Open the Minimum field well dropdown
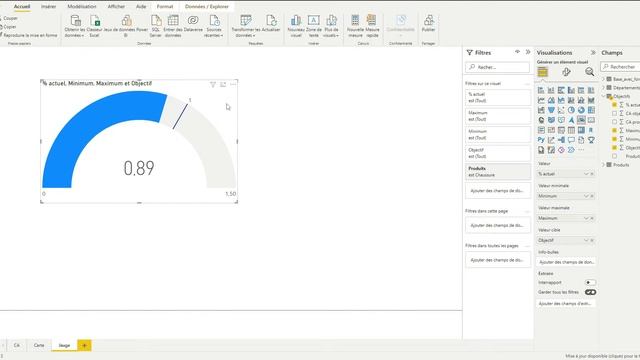The width and height of the screenshot is (640, 360). [x=586, y=196]
